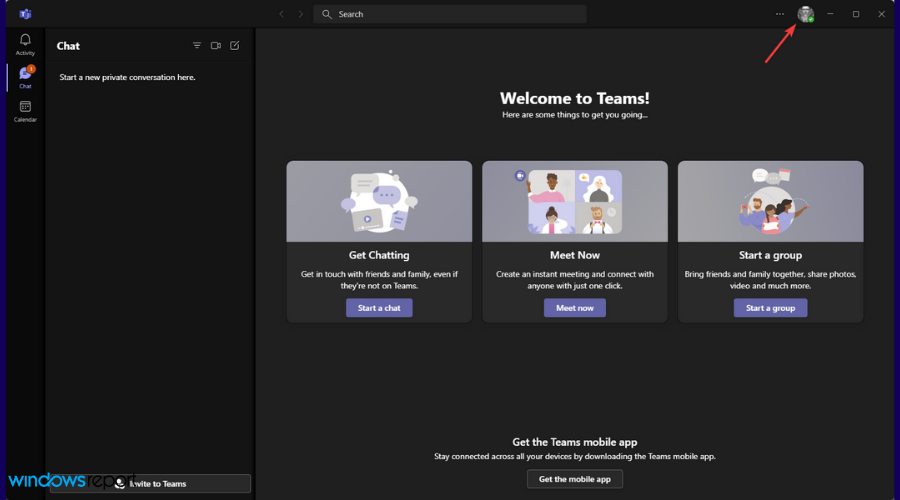
Task: Click Get the mobile app button
Action: (575, 479)
